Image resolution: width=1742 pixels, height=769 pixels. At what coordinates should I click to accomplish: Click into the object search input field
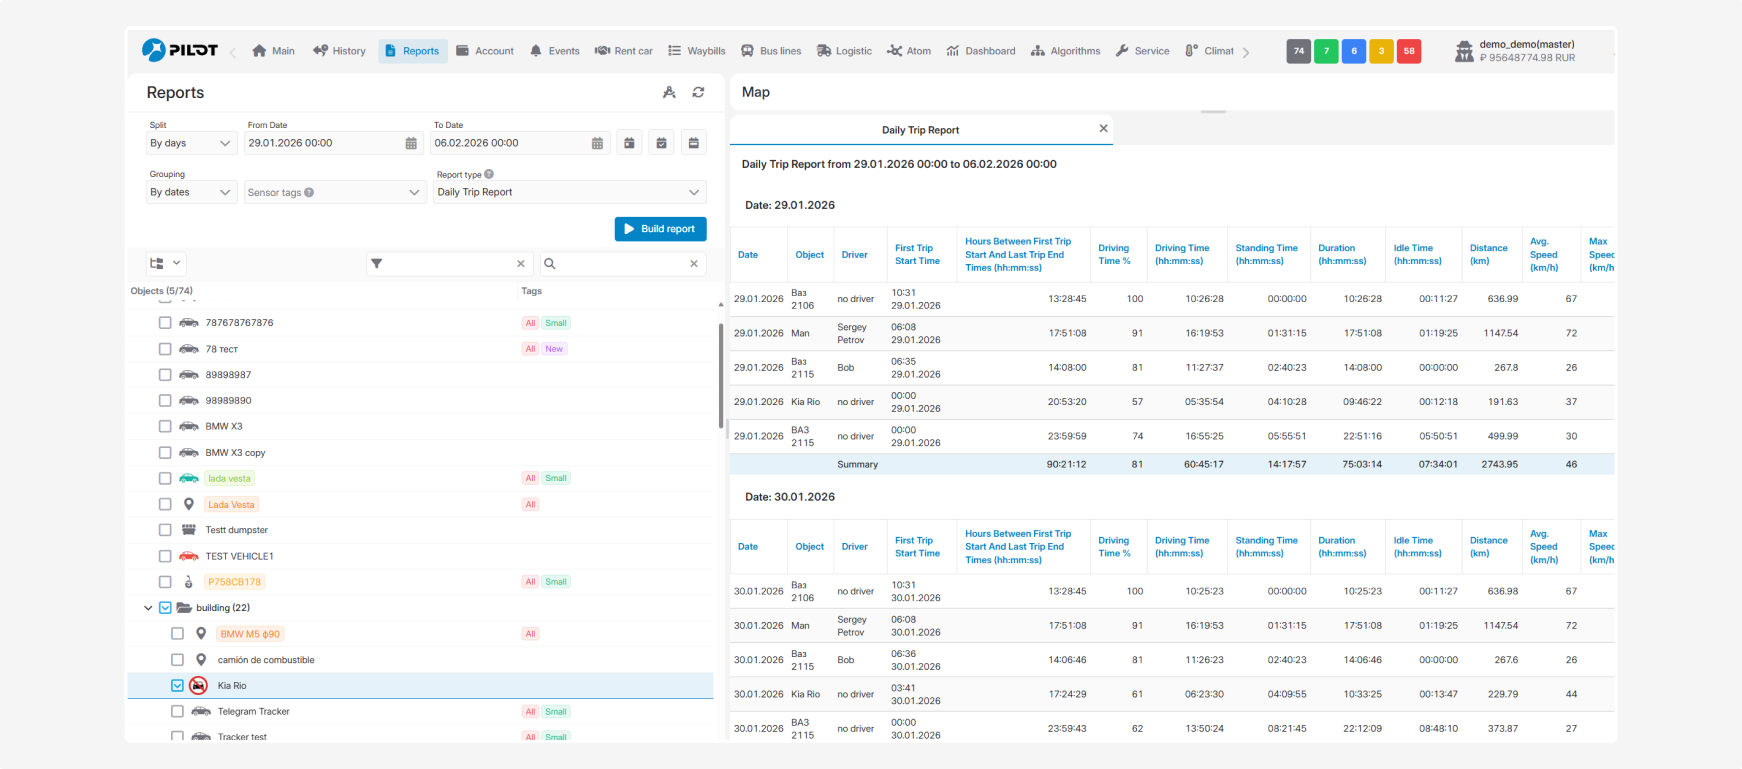tap(620, 264)
